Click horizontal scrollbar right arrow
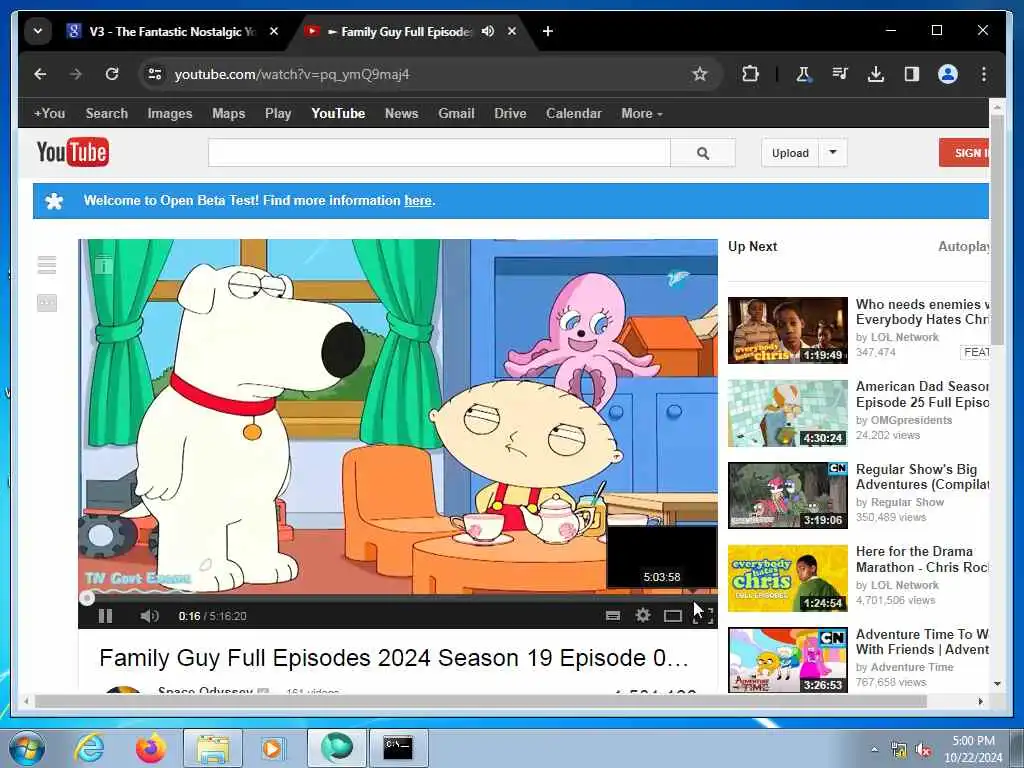The width and height of the screenshot is (1024, 768). [980, 701]
